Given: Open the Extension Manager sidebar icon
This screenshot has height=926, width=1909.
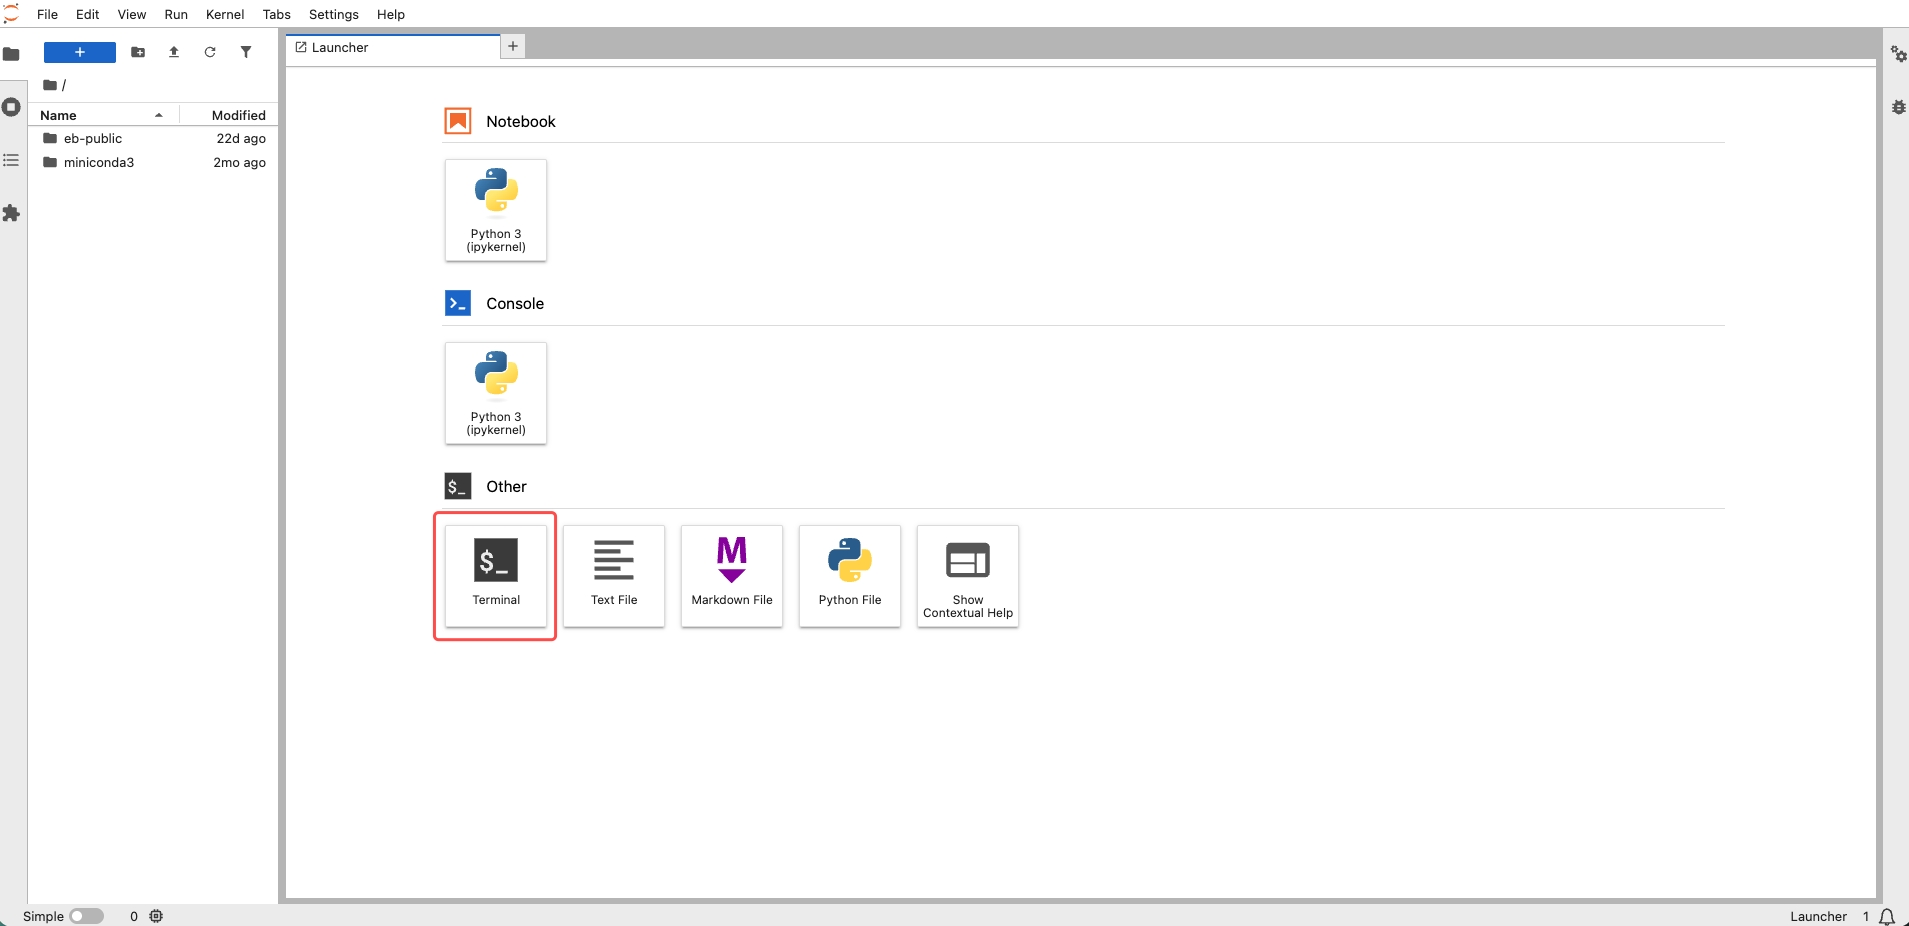Looking at the screenshot, I should [11, 213].
